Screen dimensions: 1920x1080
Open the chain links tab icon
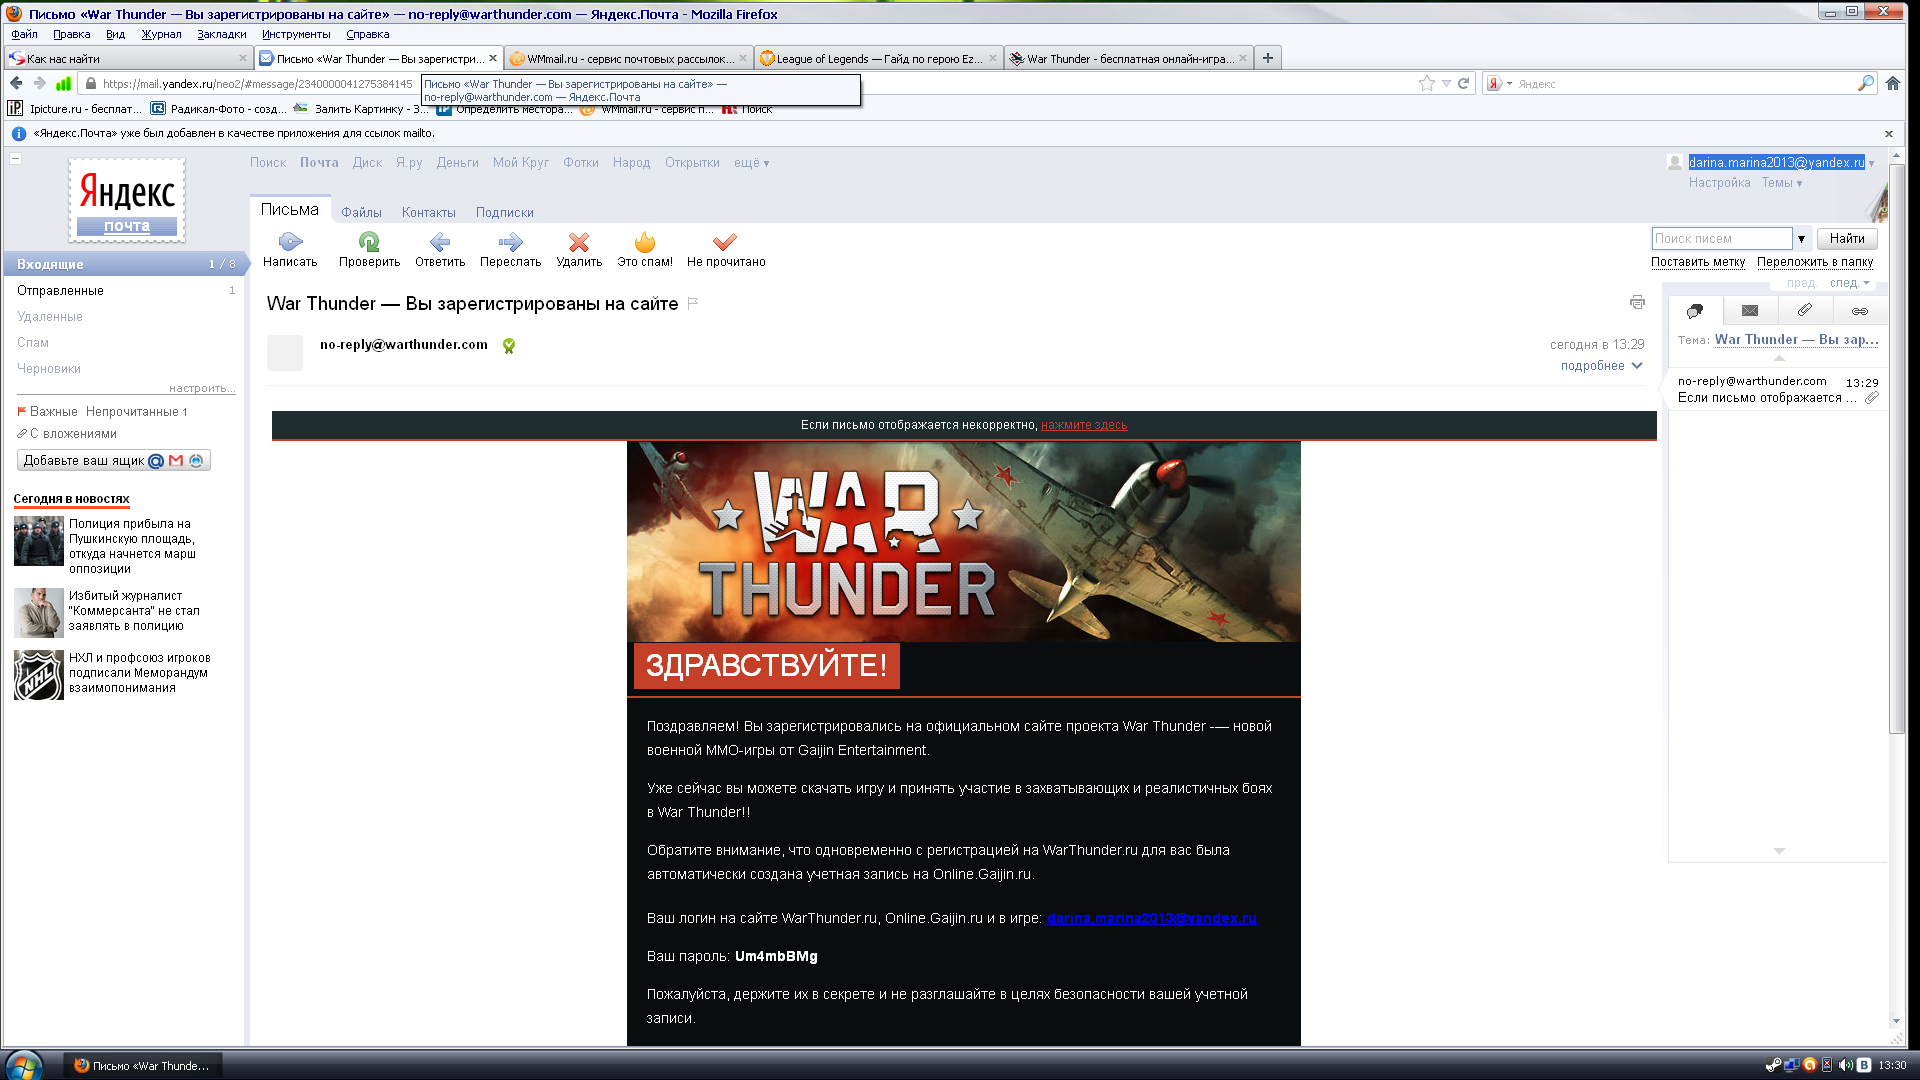click(1860, 311)
